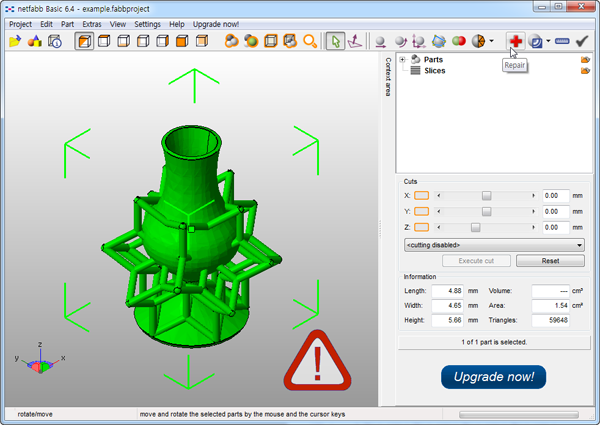The width and height of the screenshot is (600, 425).
Task: Click the left arrow of the Z slider
Action: coord(439,227)
